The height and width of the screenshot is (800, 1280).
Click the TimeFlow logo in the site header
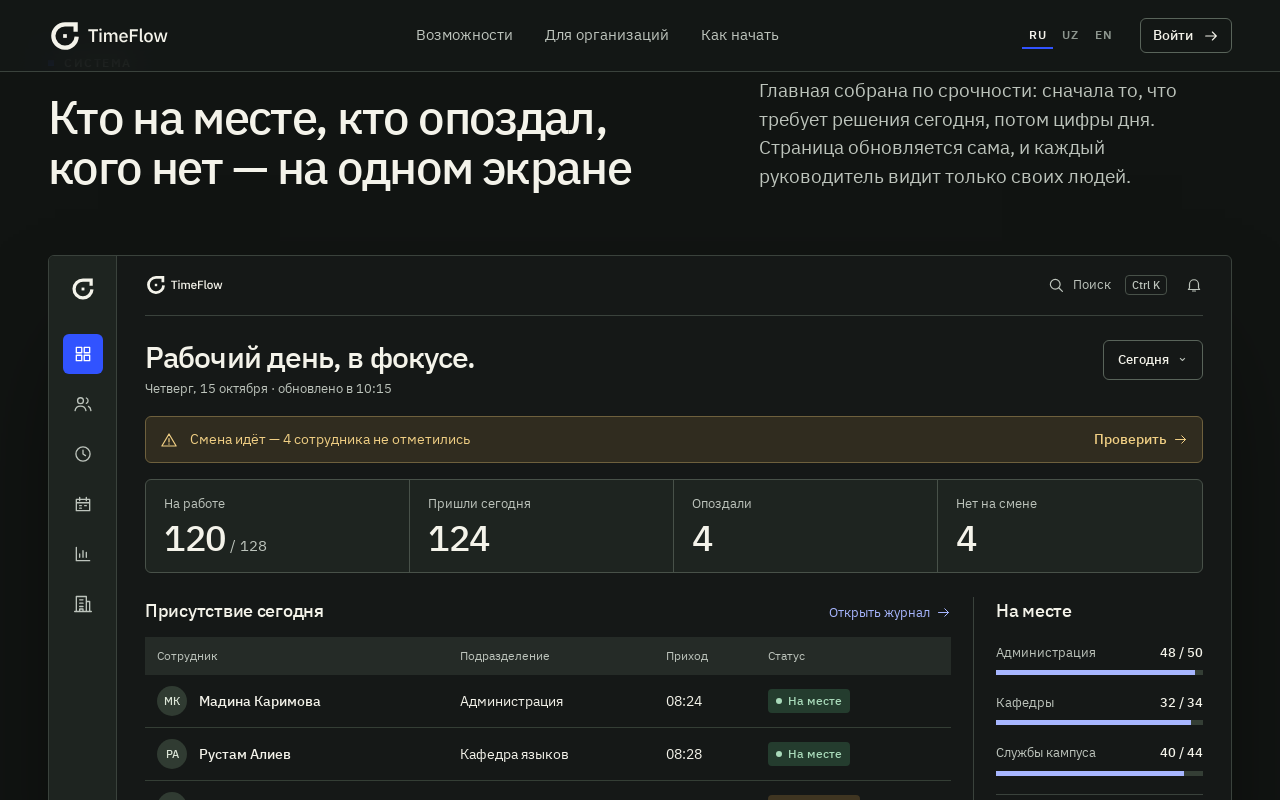coord(109,36)
